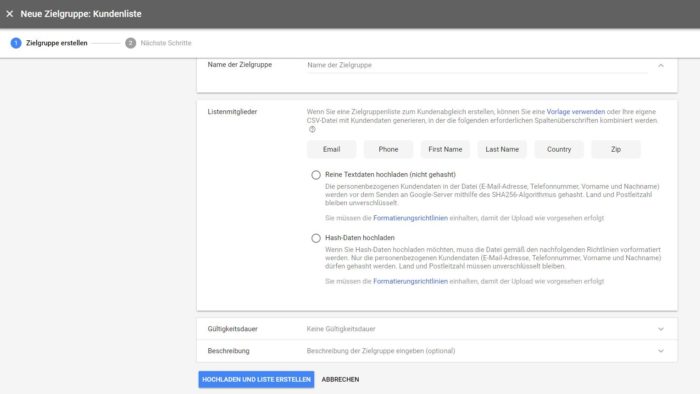700x394 pixels.
Task: Open the Vorlage verwenden link
Action: (x=575, y=112)
